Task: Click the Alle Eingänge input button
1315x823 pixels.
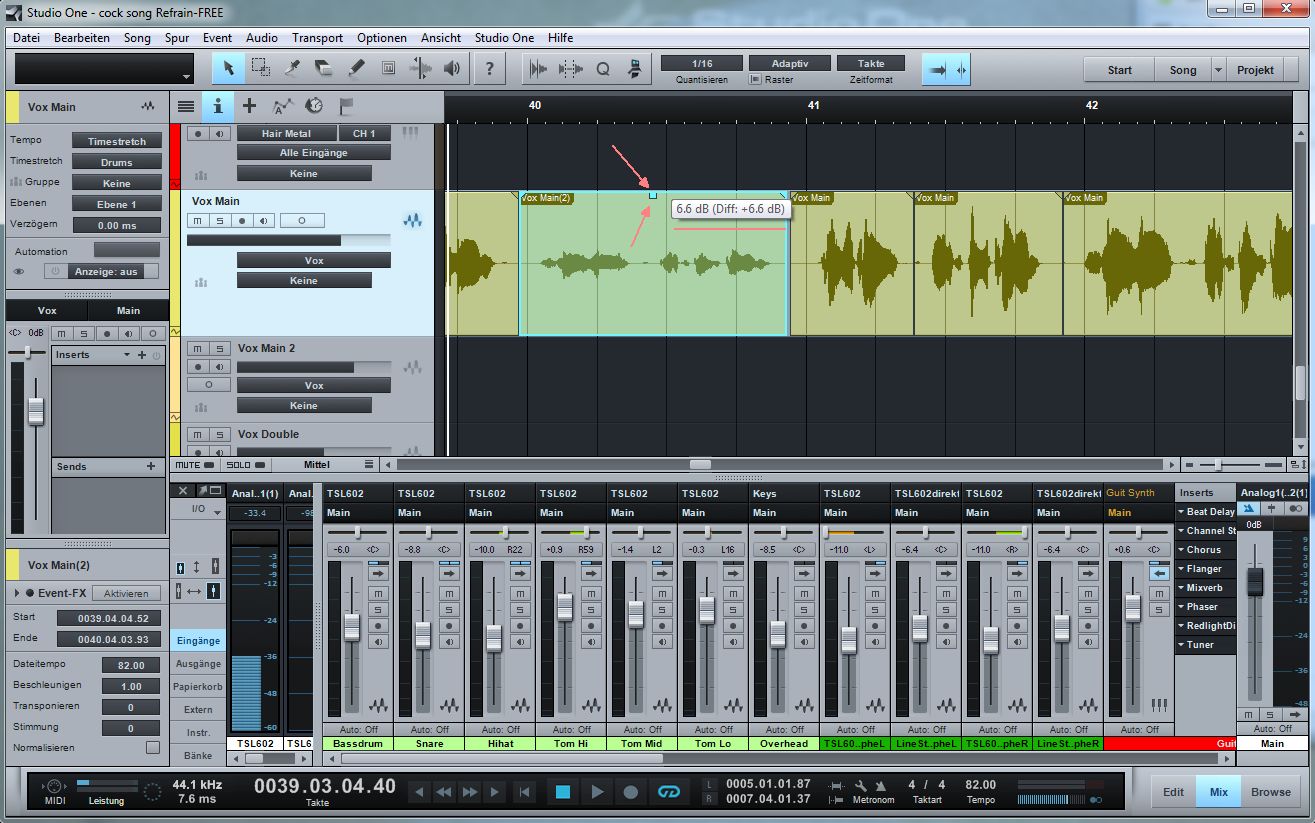Action: (313, 153)
